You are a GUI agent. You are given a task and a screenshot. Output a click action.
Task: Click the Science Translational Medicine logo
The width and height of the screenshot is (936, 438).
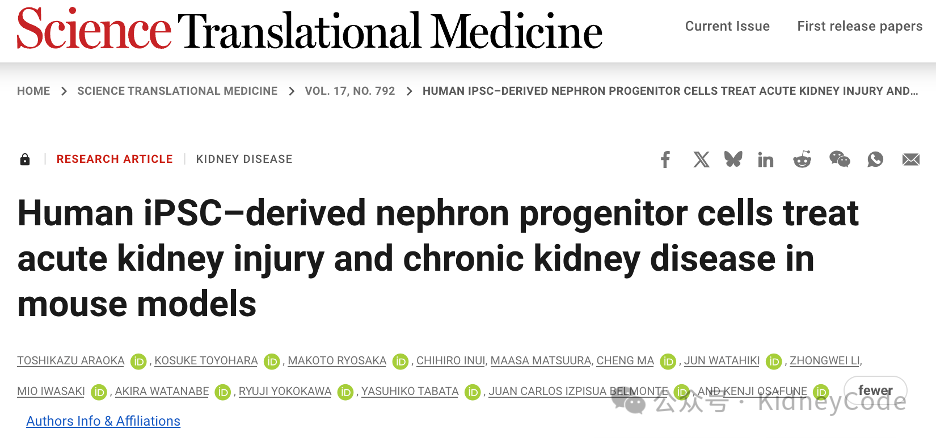tap(309, 29)
